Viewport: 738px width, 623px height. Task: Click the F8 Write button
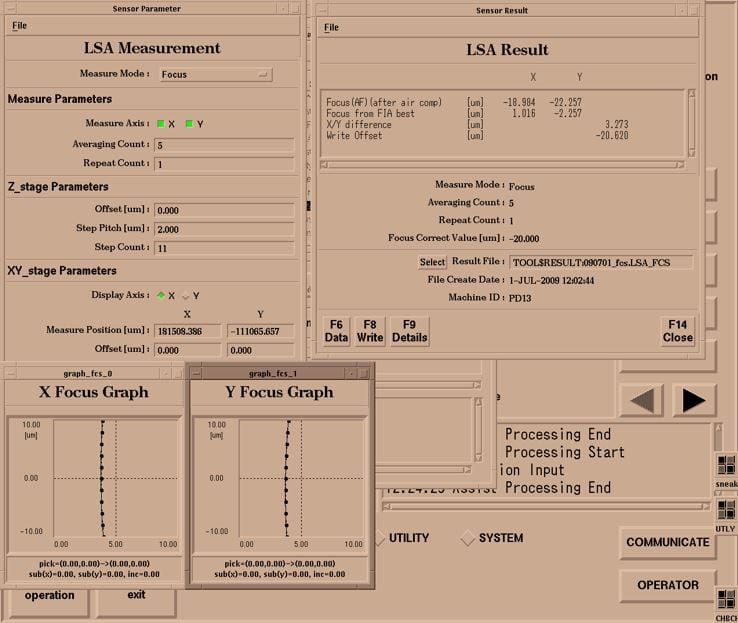click(370, 331)
